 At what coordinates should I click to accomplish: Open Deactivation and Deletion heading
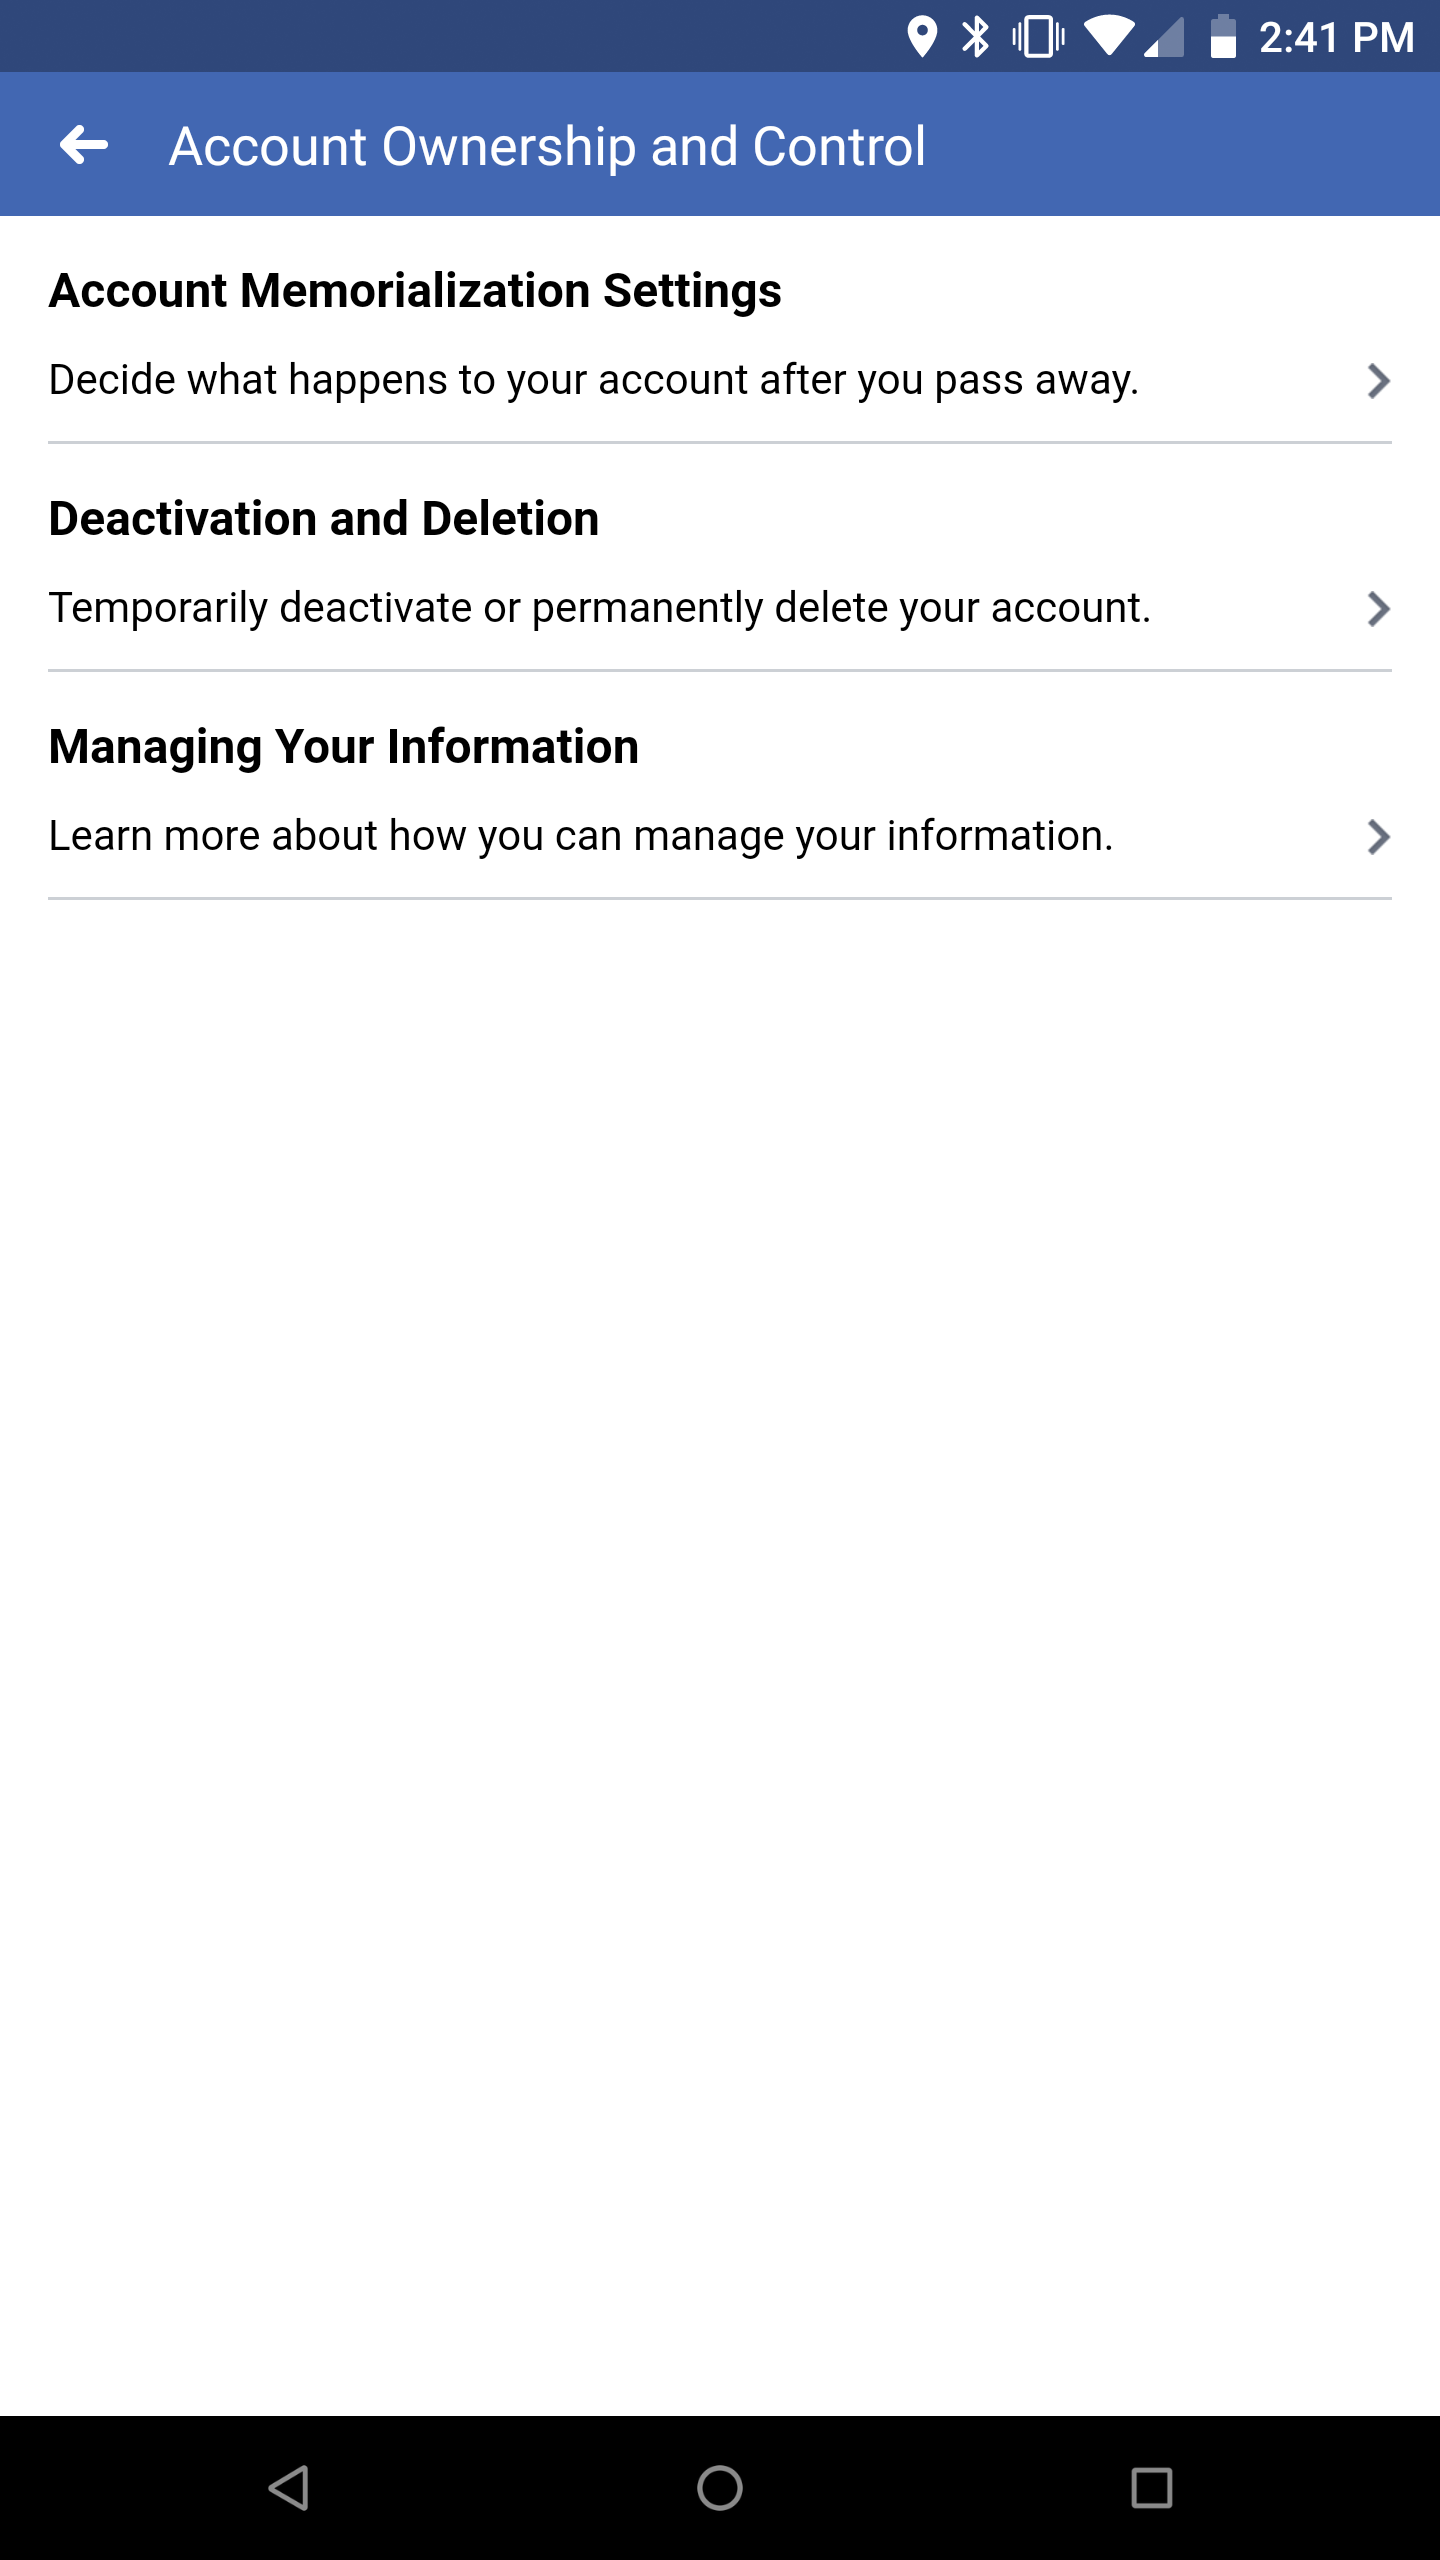pos(324,519)
